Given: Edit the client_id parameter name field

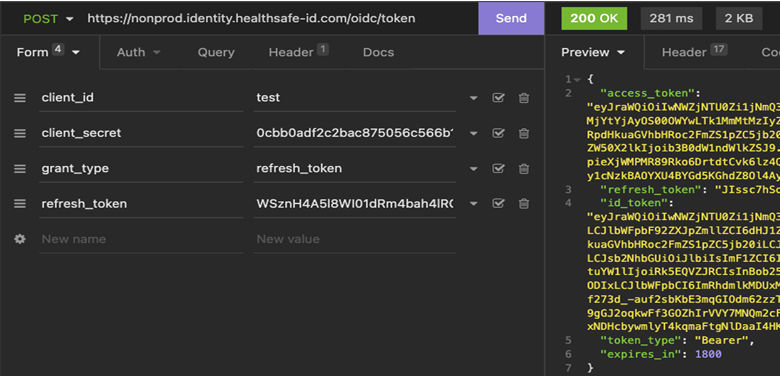Looking at the screenshot, I should 141,98.
